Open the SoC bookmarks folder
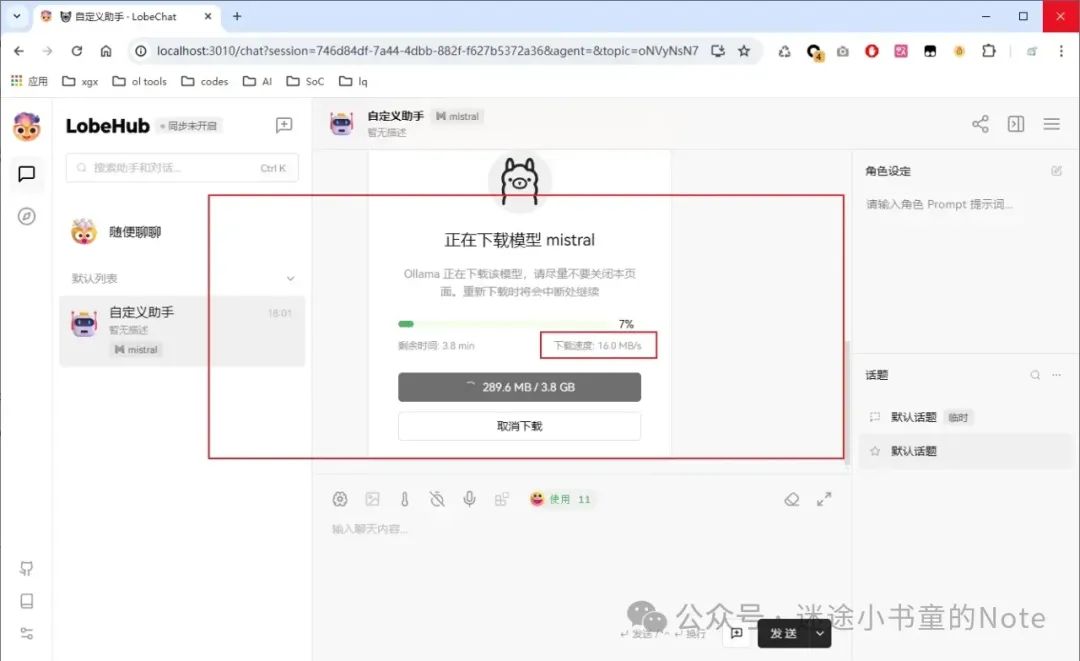 click(305, 81)
